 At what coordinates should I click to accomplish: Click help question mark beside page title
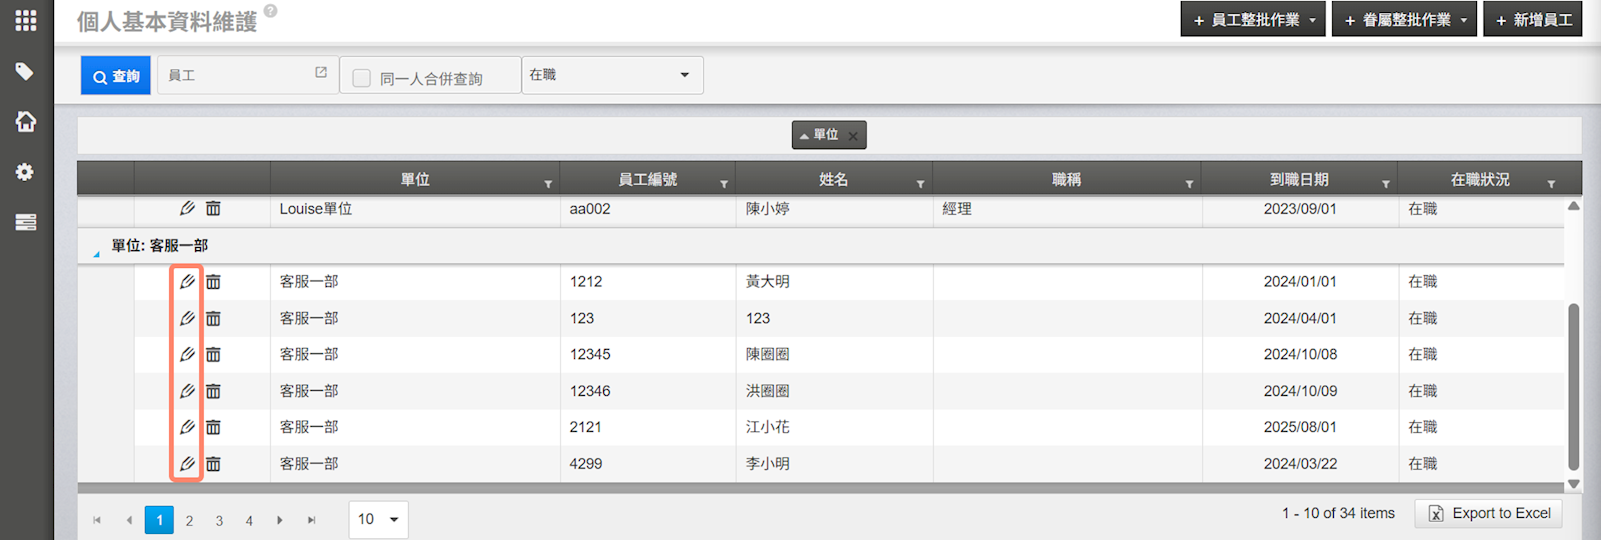pyautogui.click(x=271, y=12)
